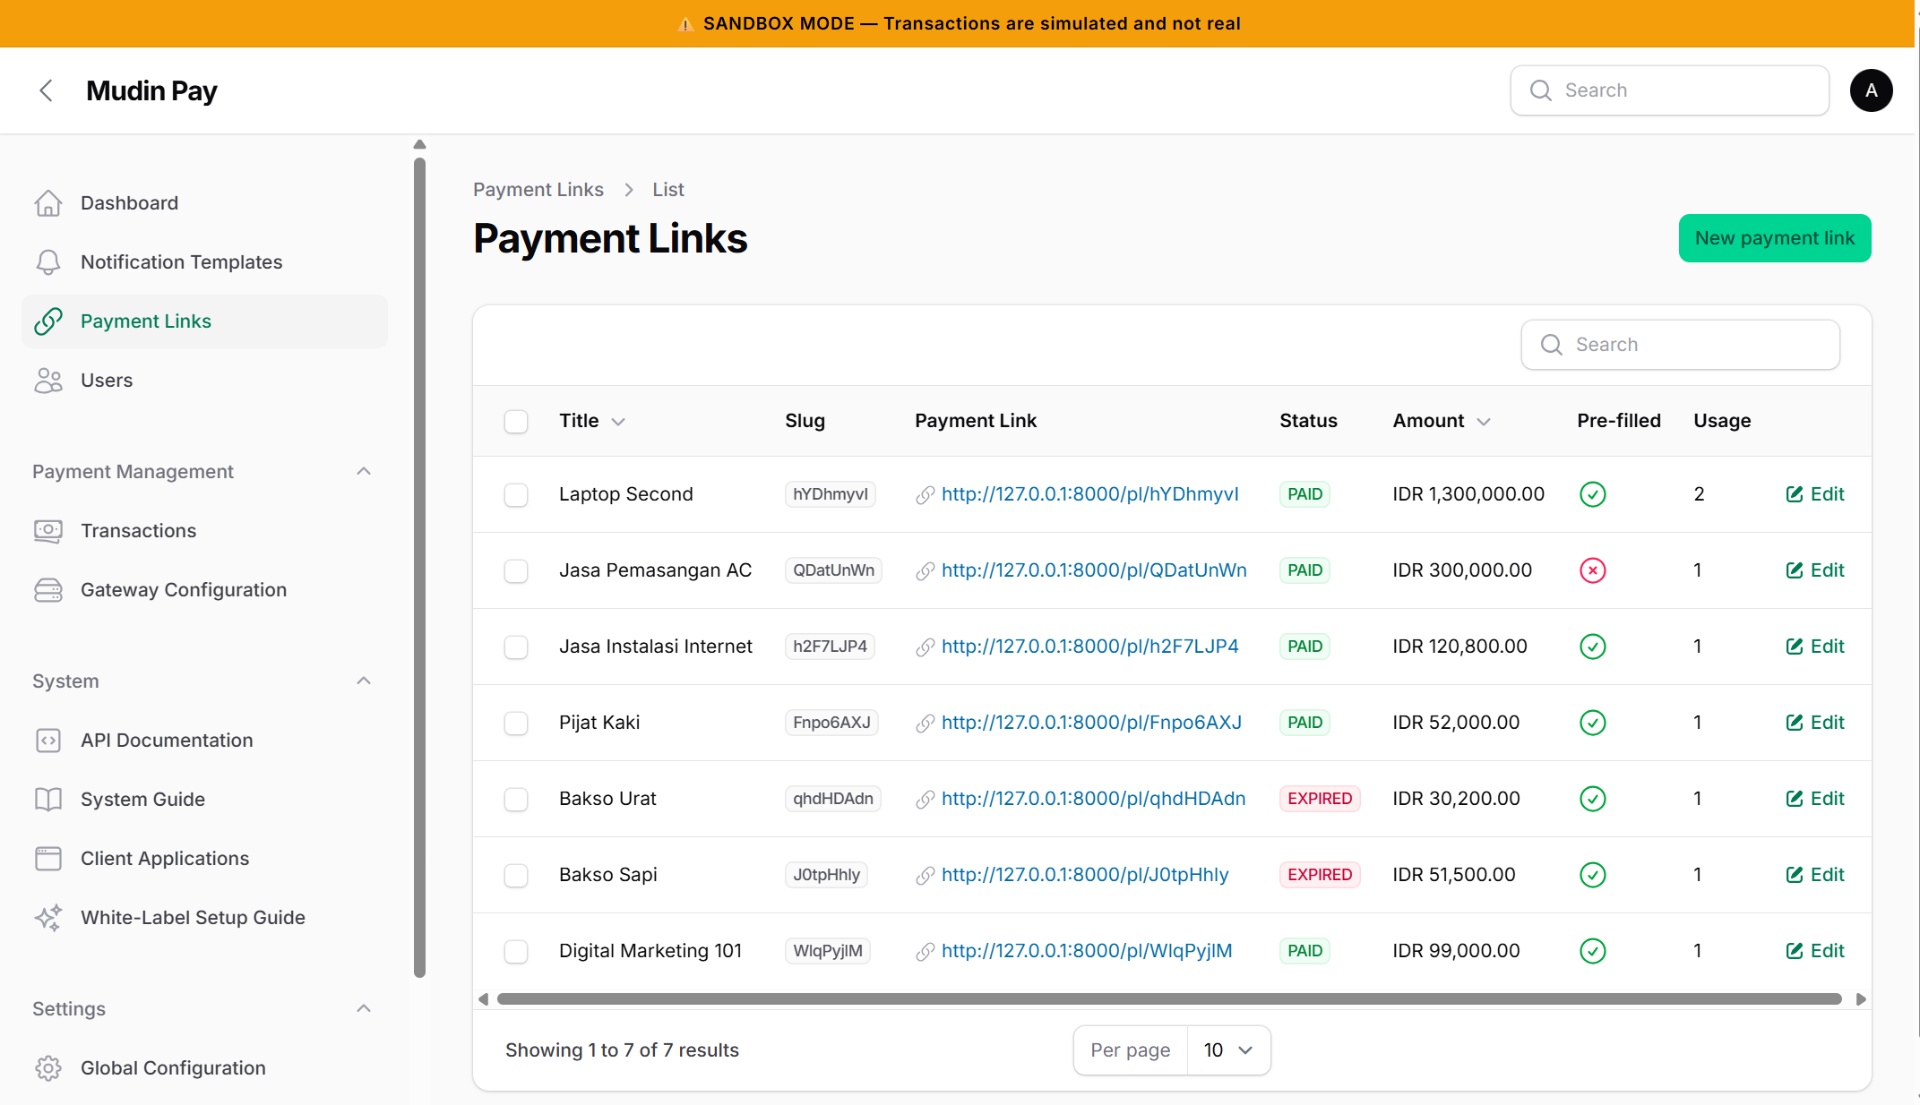Focus the payment links table search field

pos(1680,345)
